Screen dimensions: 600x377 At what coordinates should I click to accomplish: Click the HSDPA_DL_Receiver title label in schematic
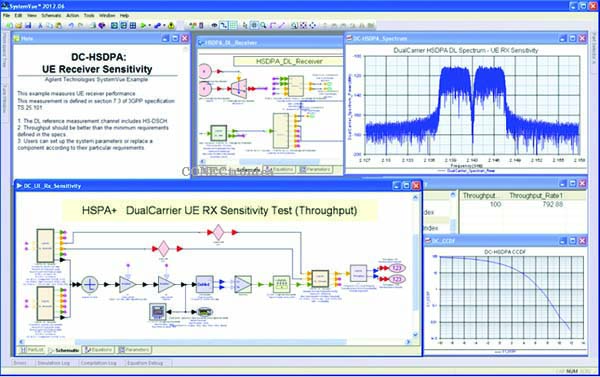(x=289, y=61)
